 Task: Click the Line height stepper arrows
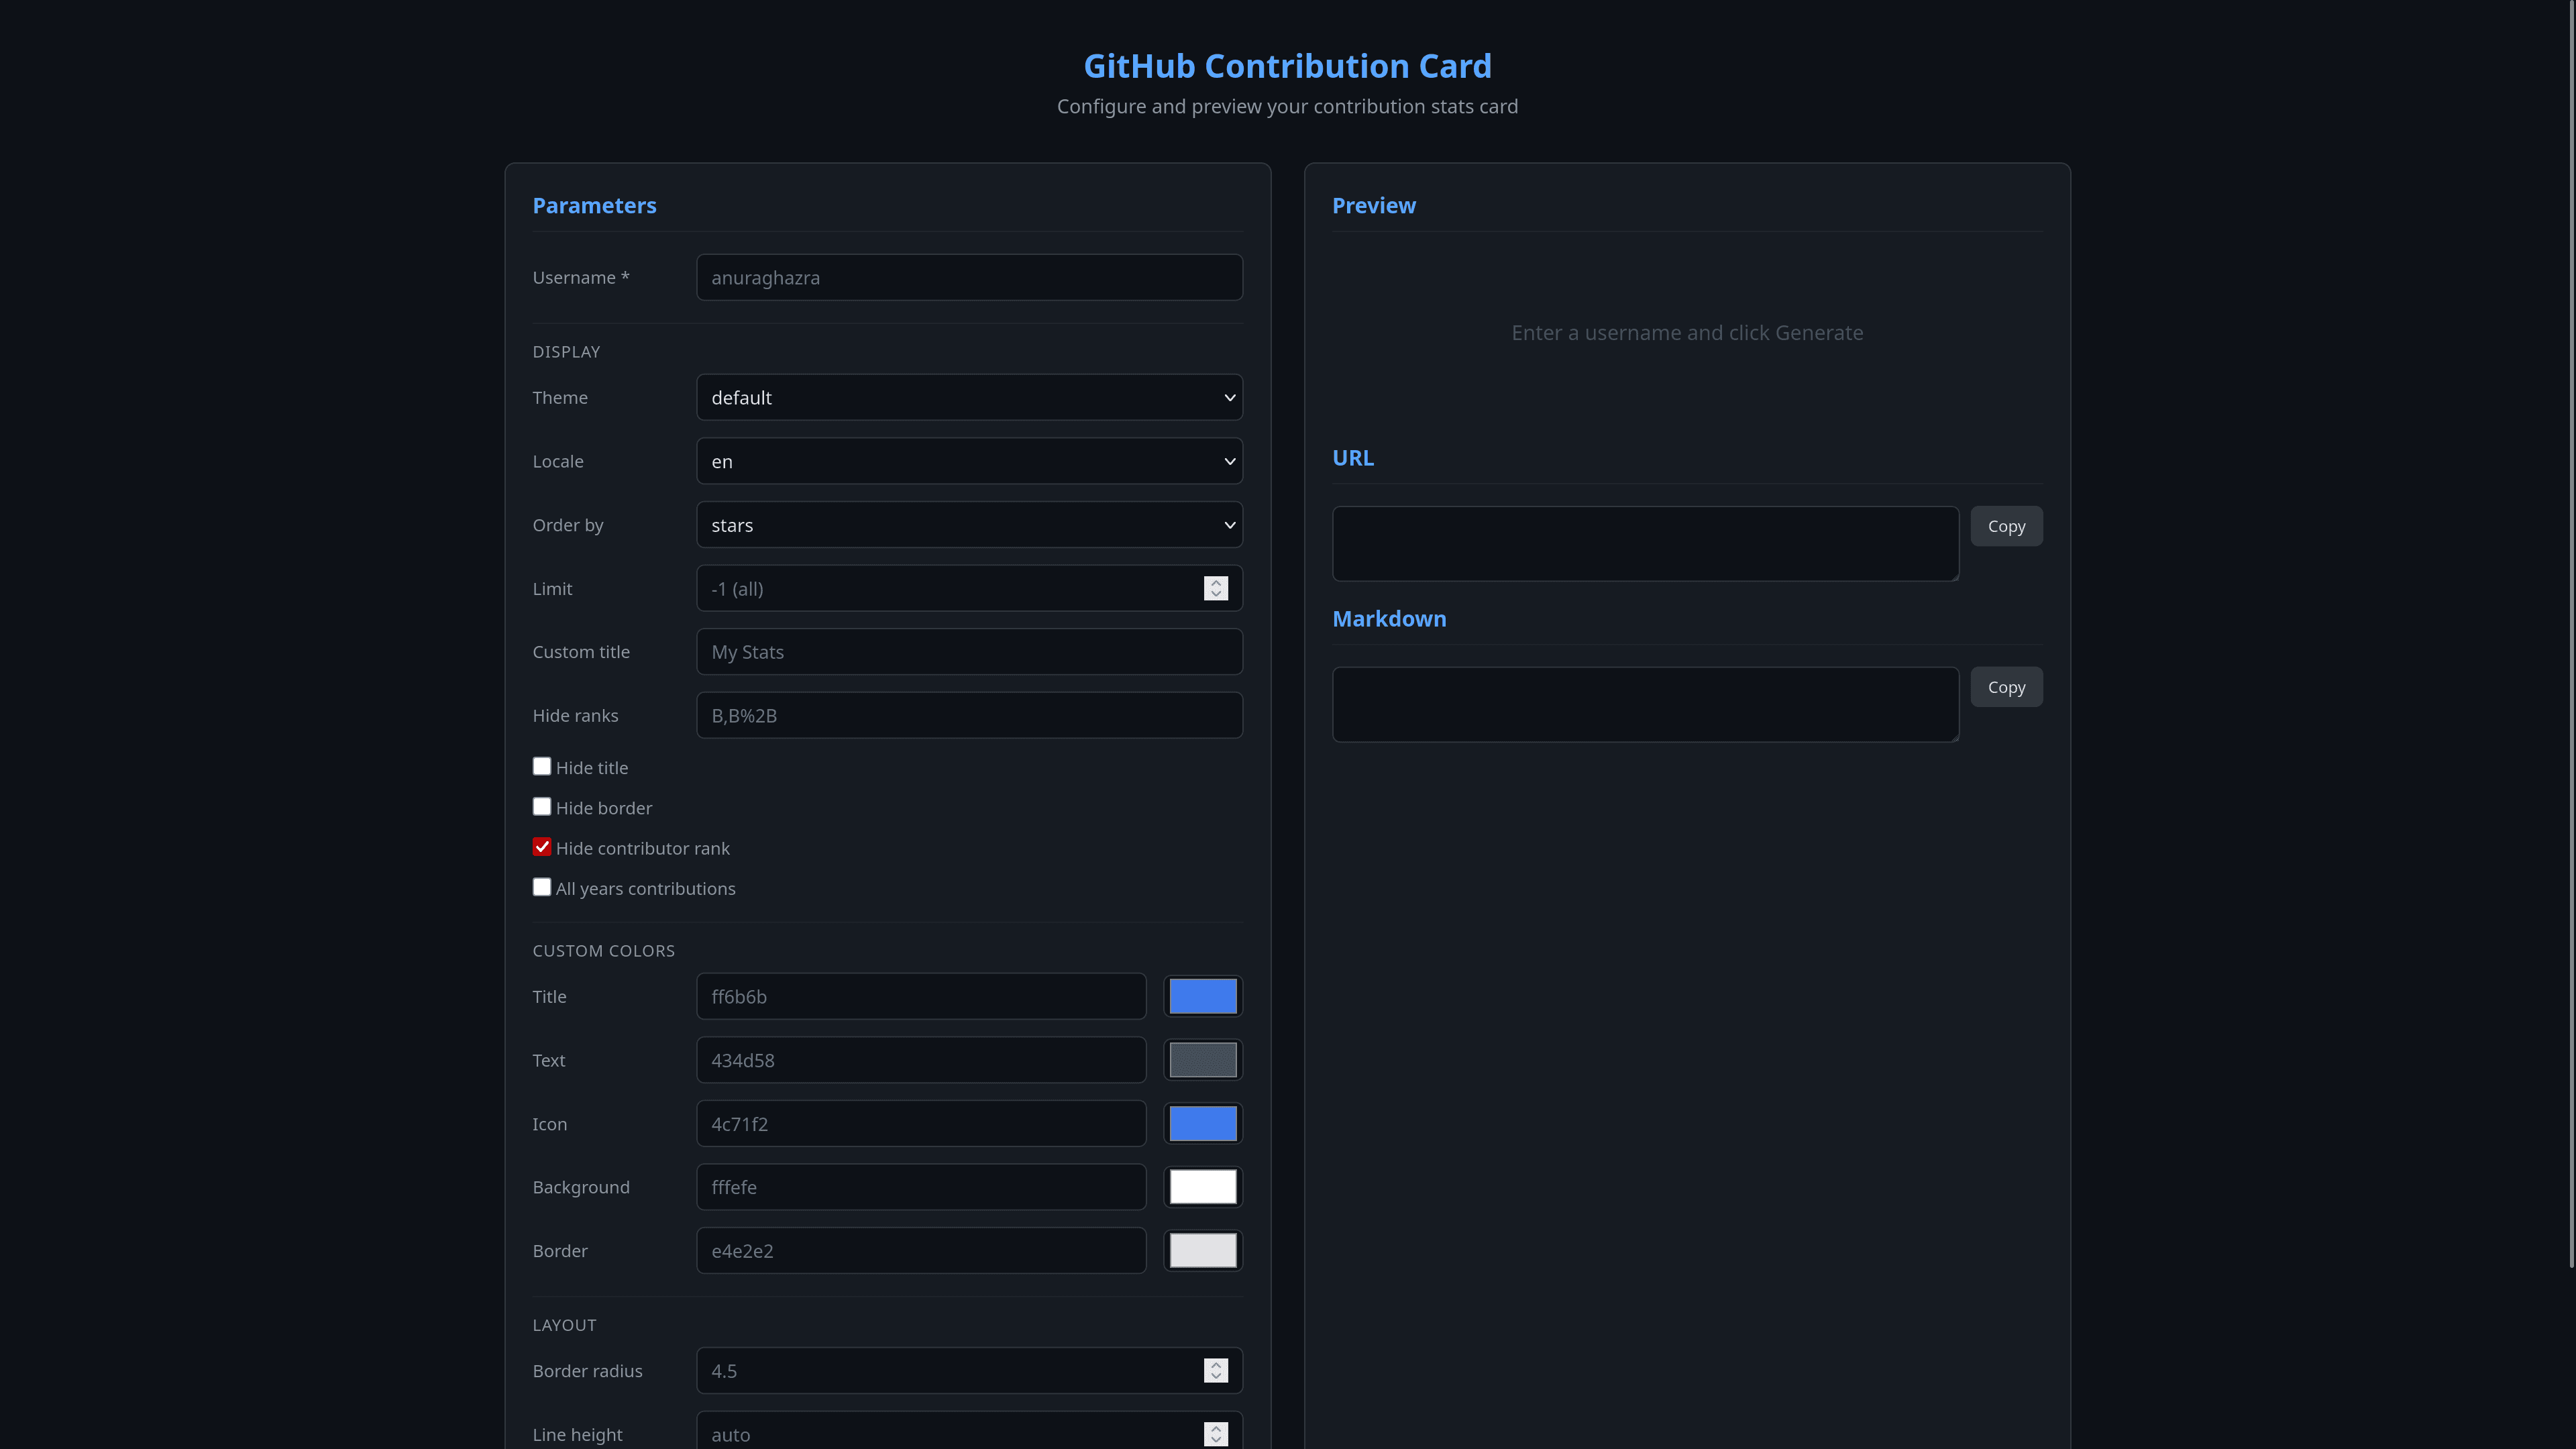[x=1216, y=1434]
